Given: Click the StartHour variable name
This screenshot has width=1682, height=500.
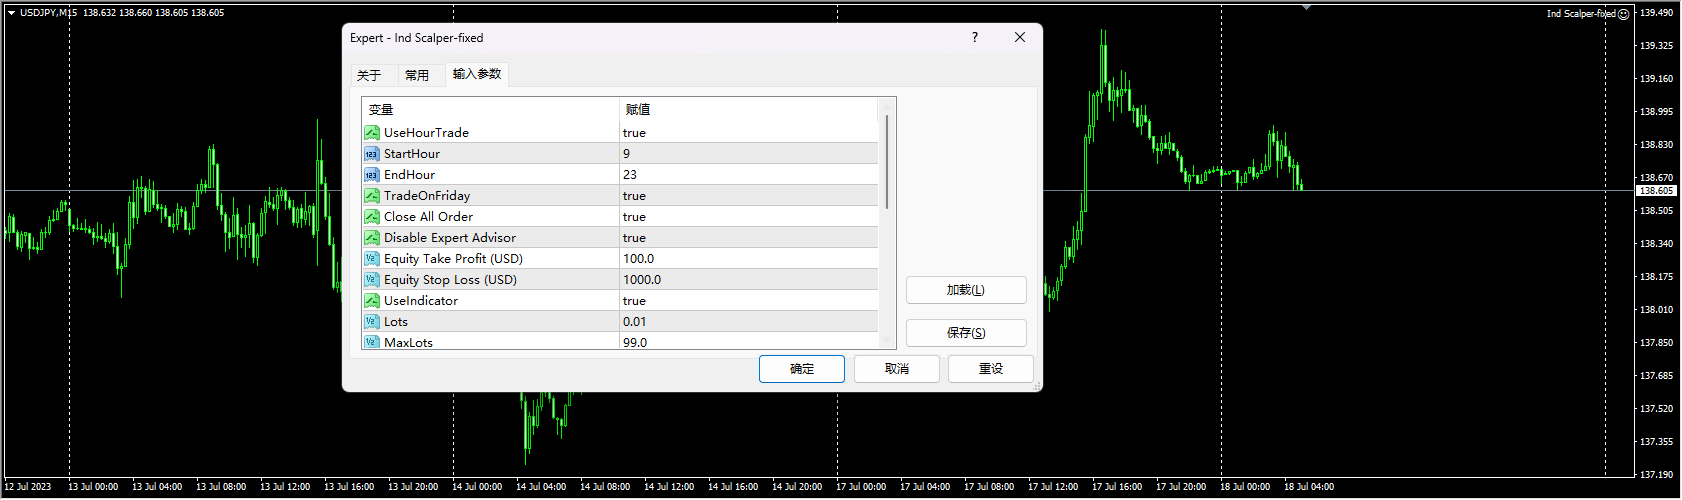Looking at the screenshot, I should 412,153.
